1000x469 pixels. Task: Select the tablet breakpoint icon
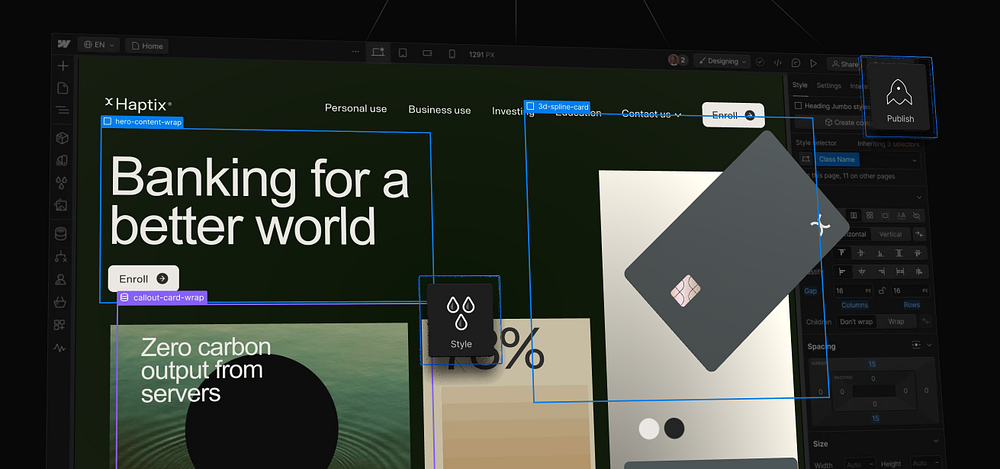tap(403, 52)
